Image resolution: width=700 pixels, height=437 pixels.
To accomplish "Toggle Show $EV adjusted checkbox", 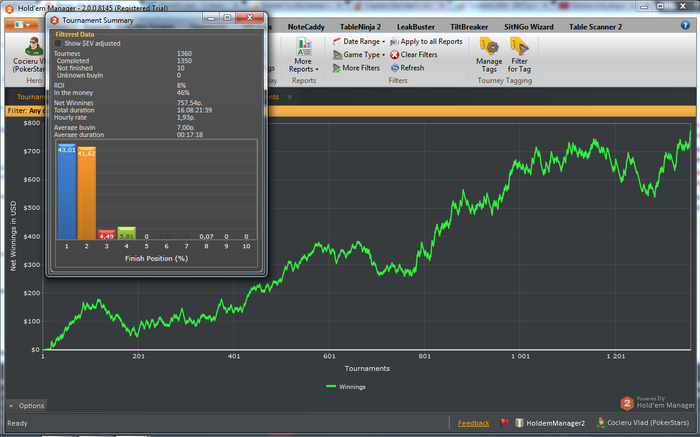I will [58, 43].
